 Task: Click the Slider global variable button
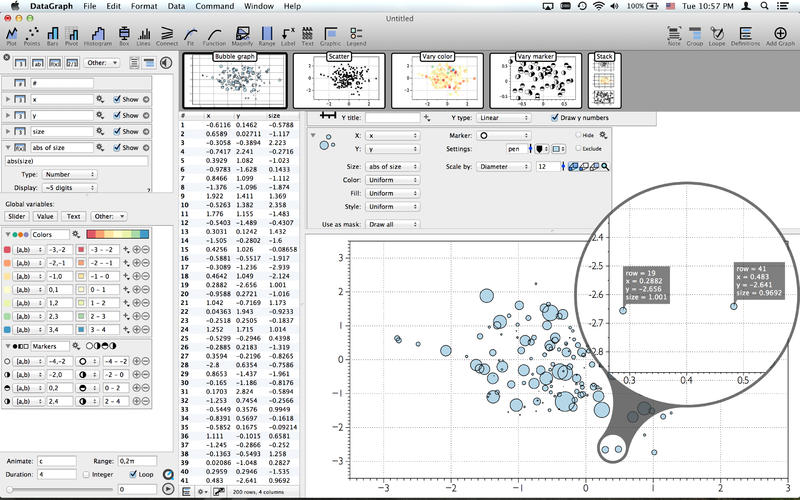click(17, 215)
